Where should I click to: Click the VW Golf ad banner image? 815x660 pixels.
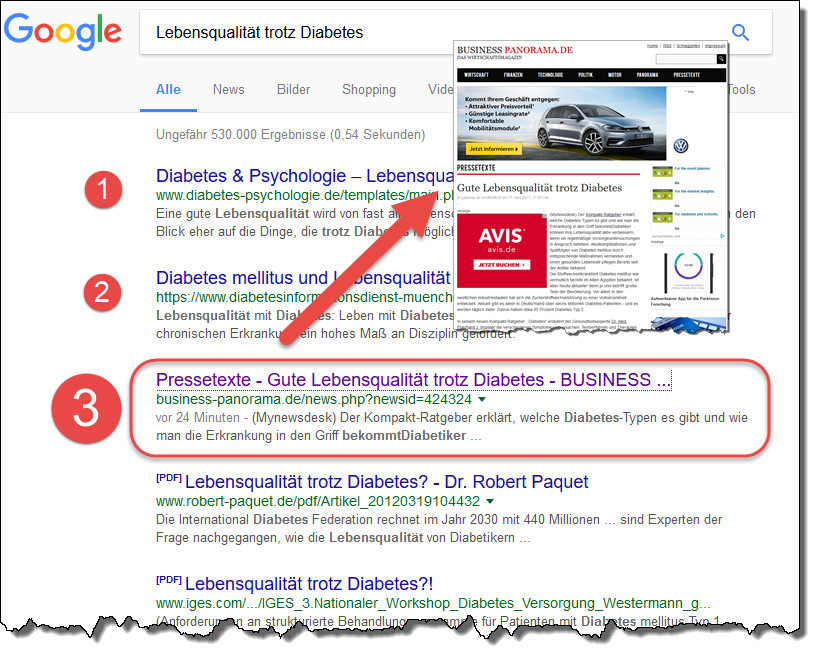561,123
